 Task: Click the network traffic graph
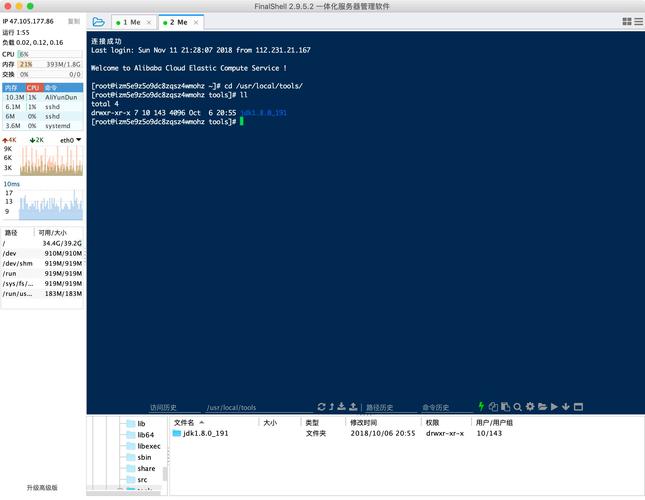pos(51,160)
